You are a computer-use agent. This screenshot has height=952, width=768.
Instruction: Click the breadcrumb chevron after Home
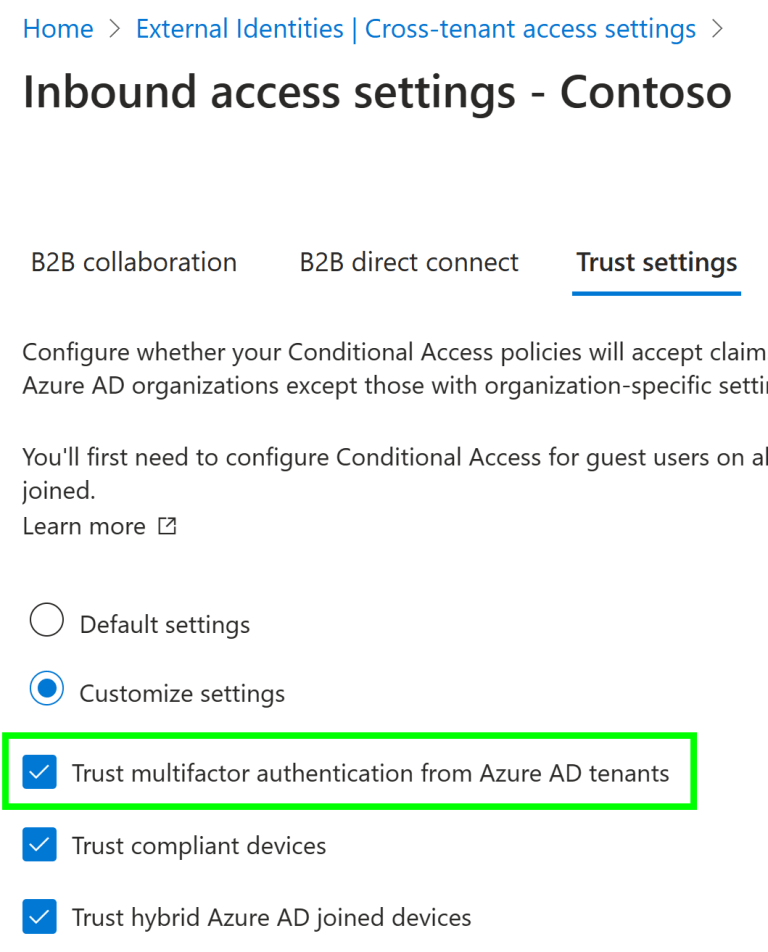tap(111, 28)
